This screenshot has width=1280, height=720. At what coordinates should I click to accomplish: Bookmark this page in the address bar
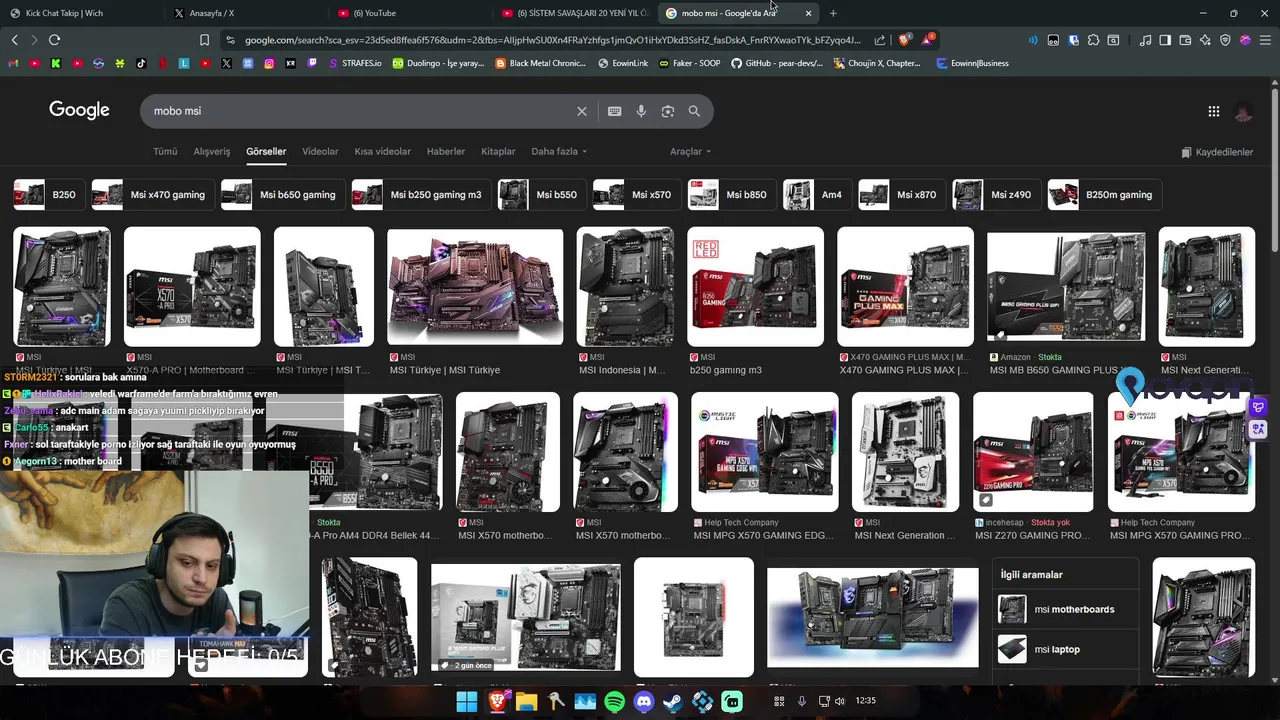[x=204, y=40]
